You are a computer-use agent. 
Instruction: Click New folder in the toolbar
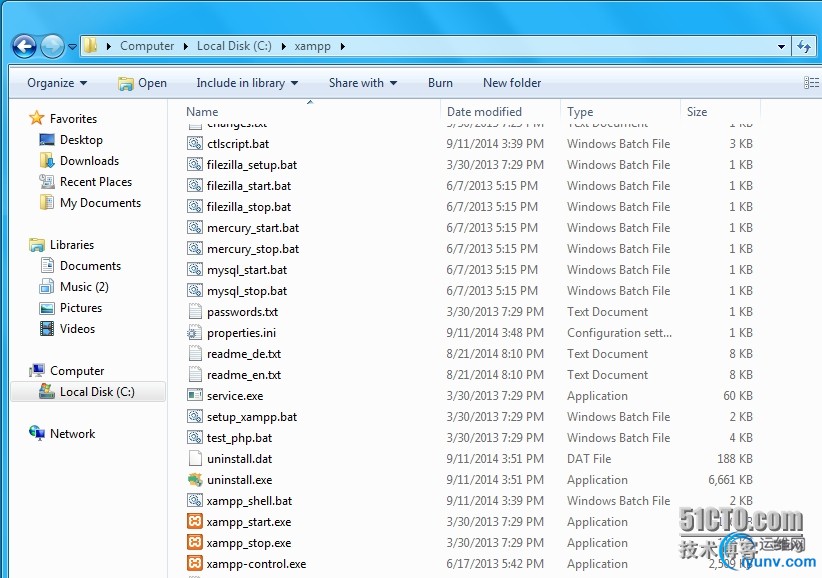click(512, 83)
